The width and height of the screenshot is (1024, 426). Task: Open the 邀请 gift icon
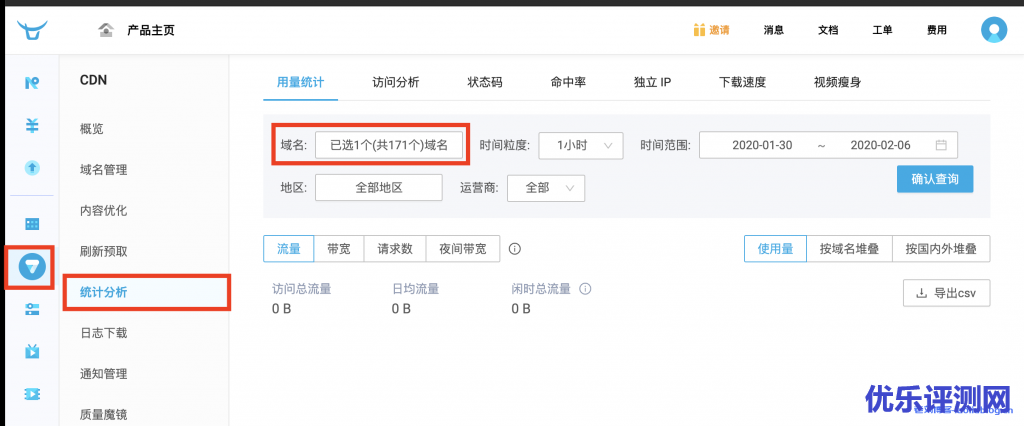tap(699, 30)
